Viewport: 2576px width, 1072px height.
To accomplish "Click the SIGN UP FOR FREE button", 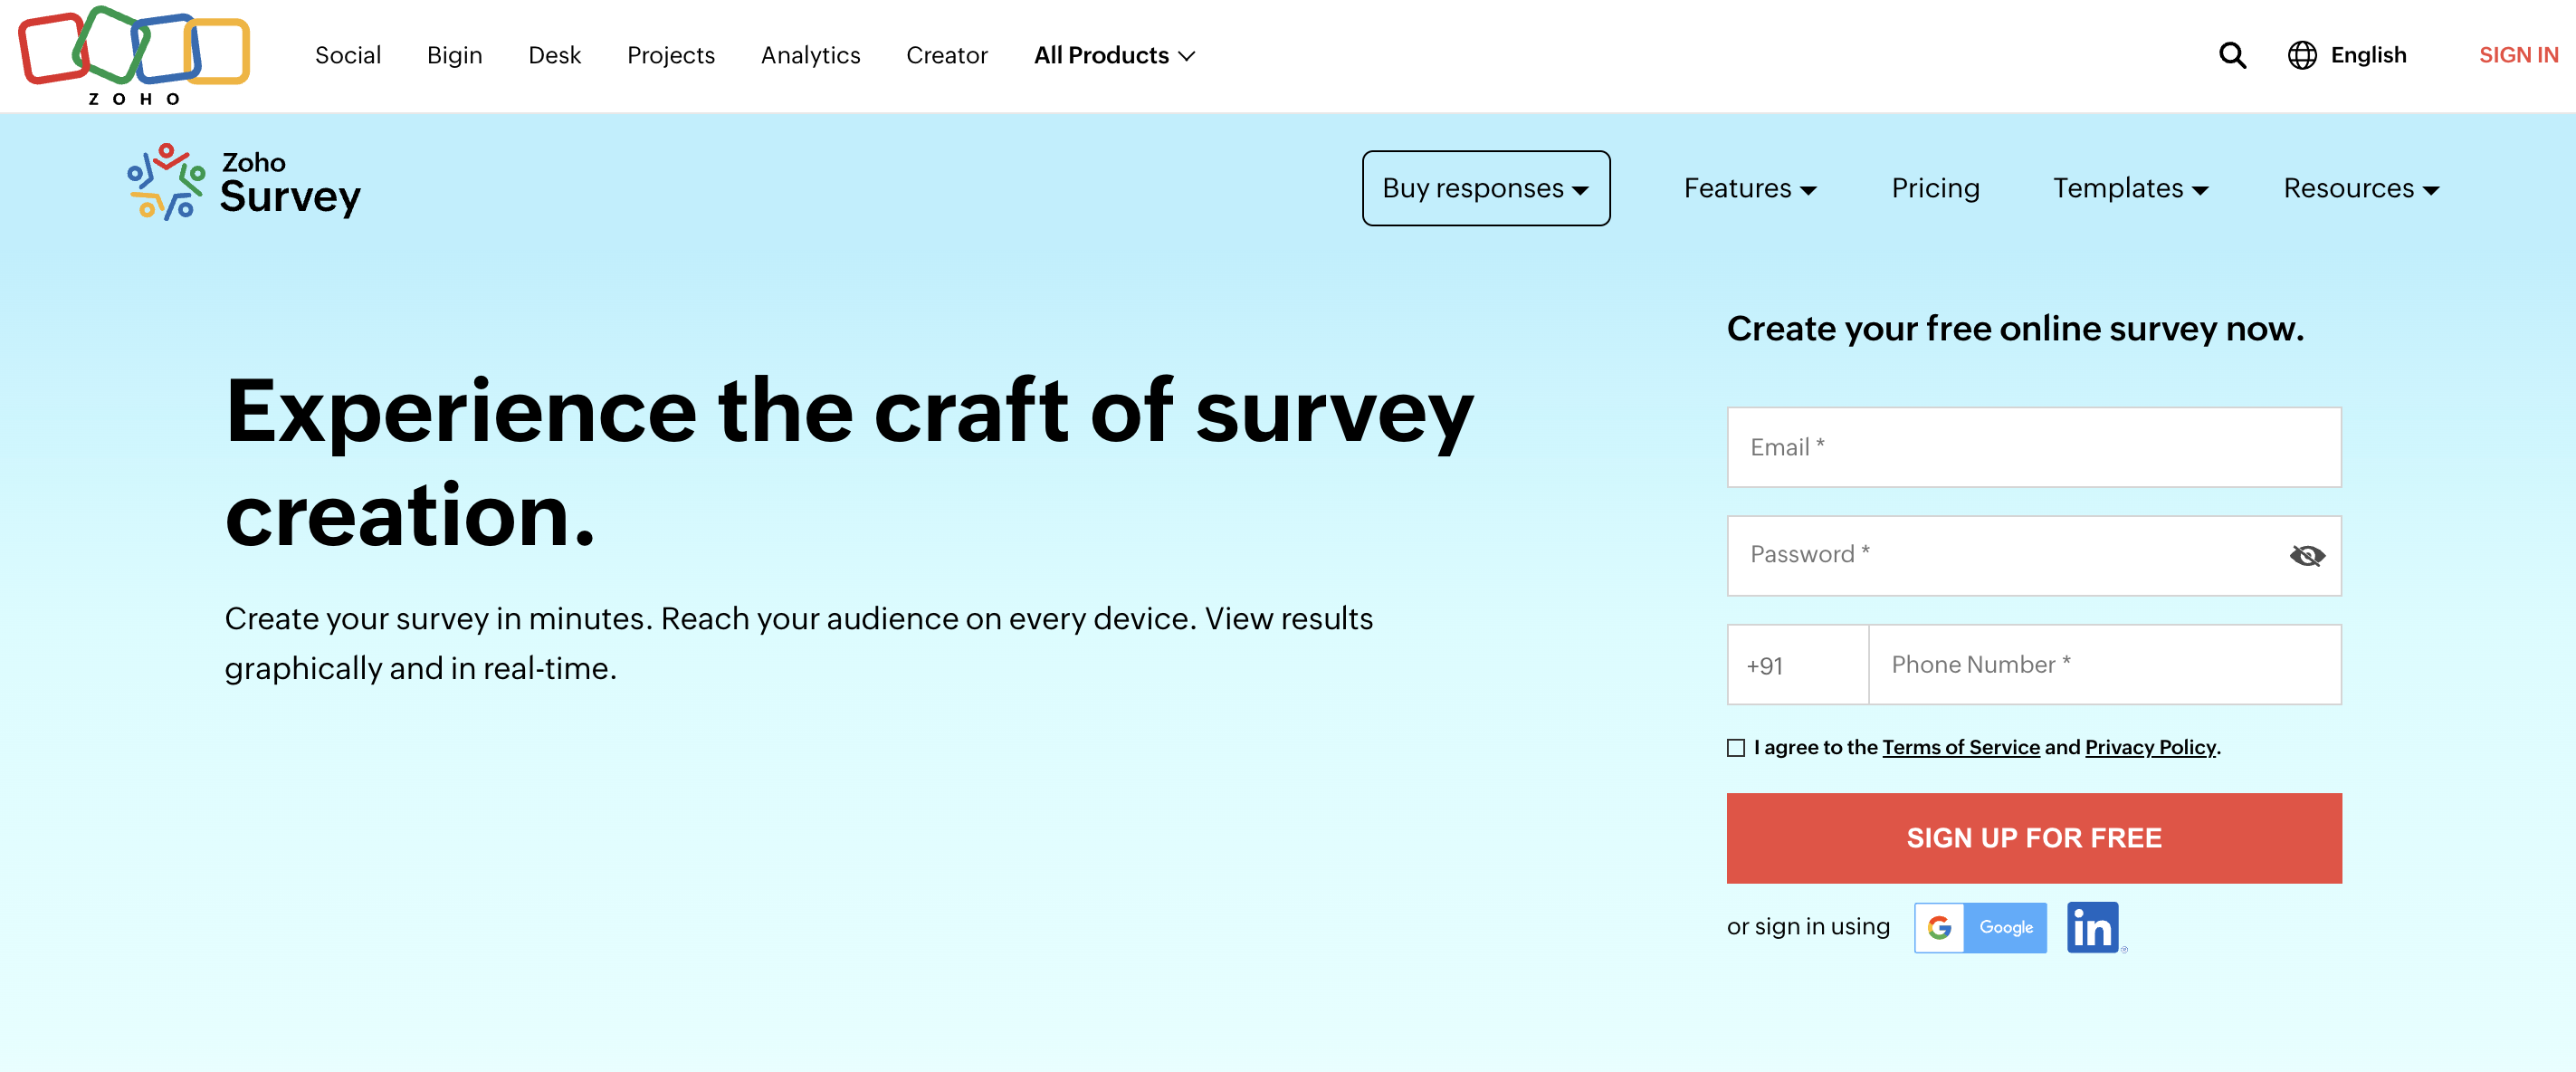I will (2034, 838).
